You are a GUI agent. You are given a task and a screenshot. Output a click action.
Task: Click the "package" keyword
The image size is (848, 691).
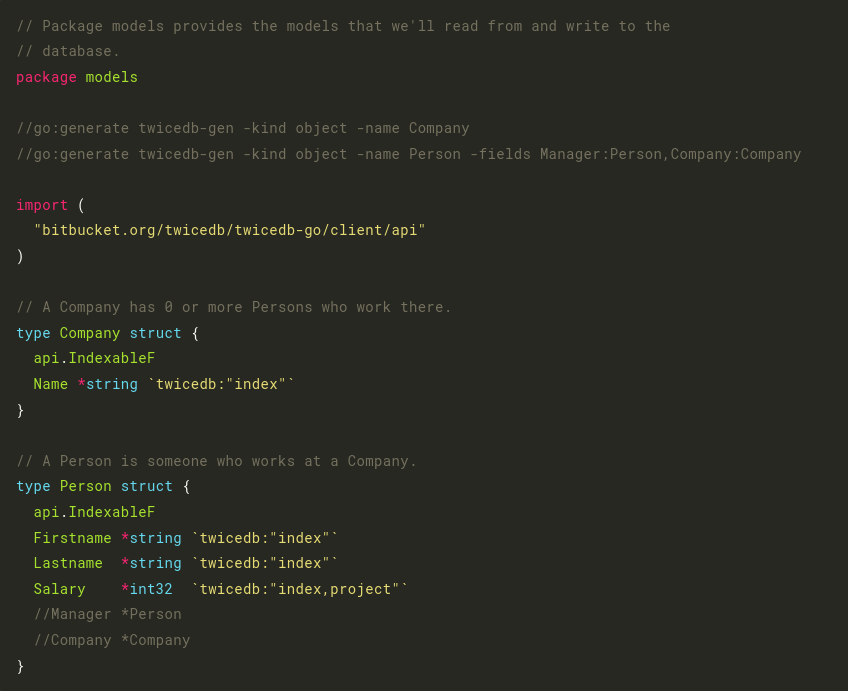click(x=46, y=77)
